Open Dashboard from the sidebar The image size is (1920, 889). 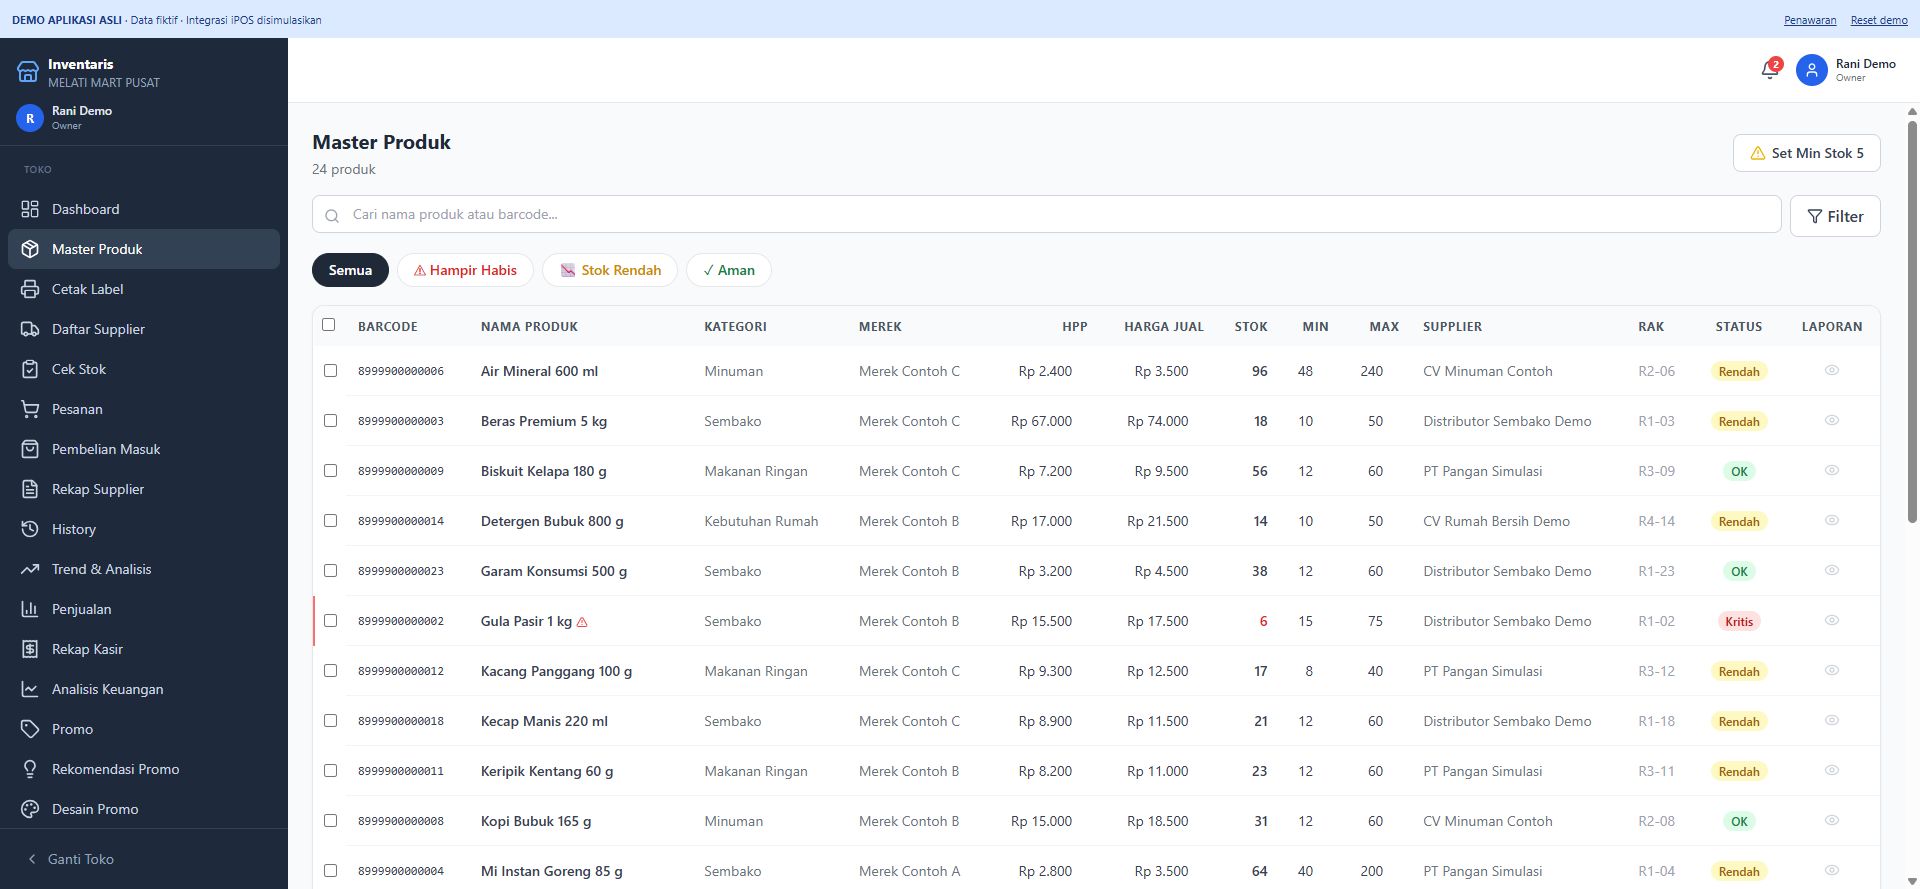pos(144,209)
